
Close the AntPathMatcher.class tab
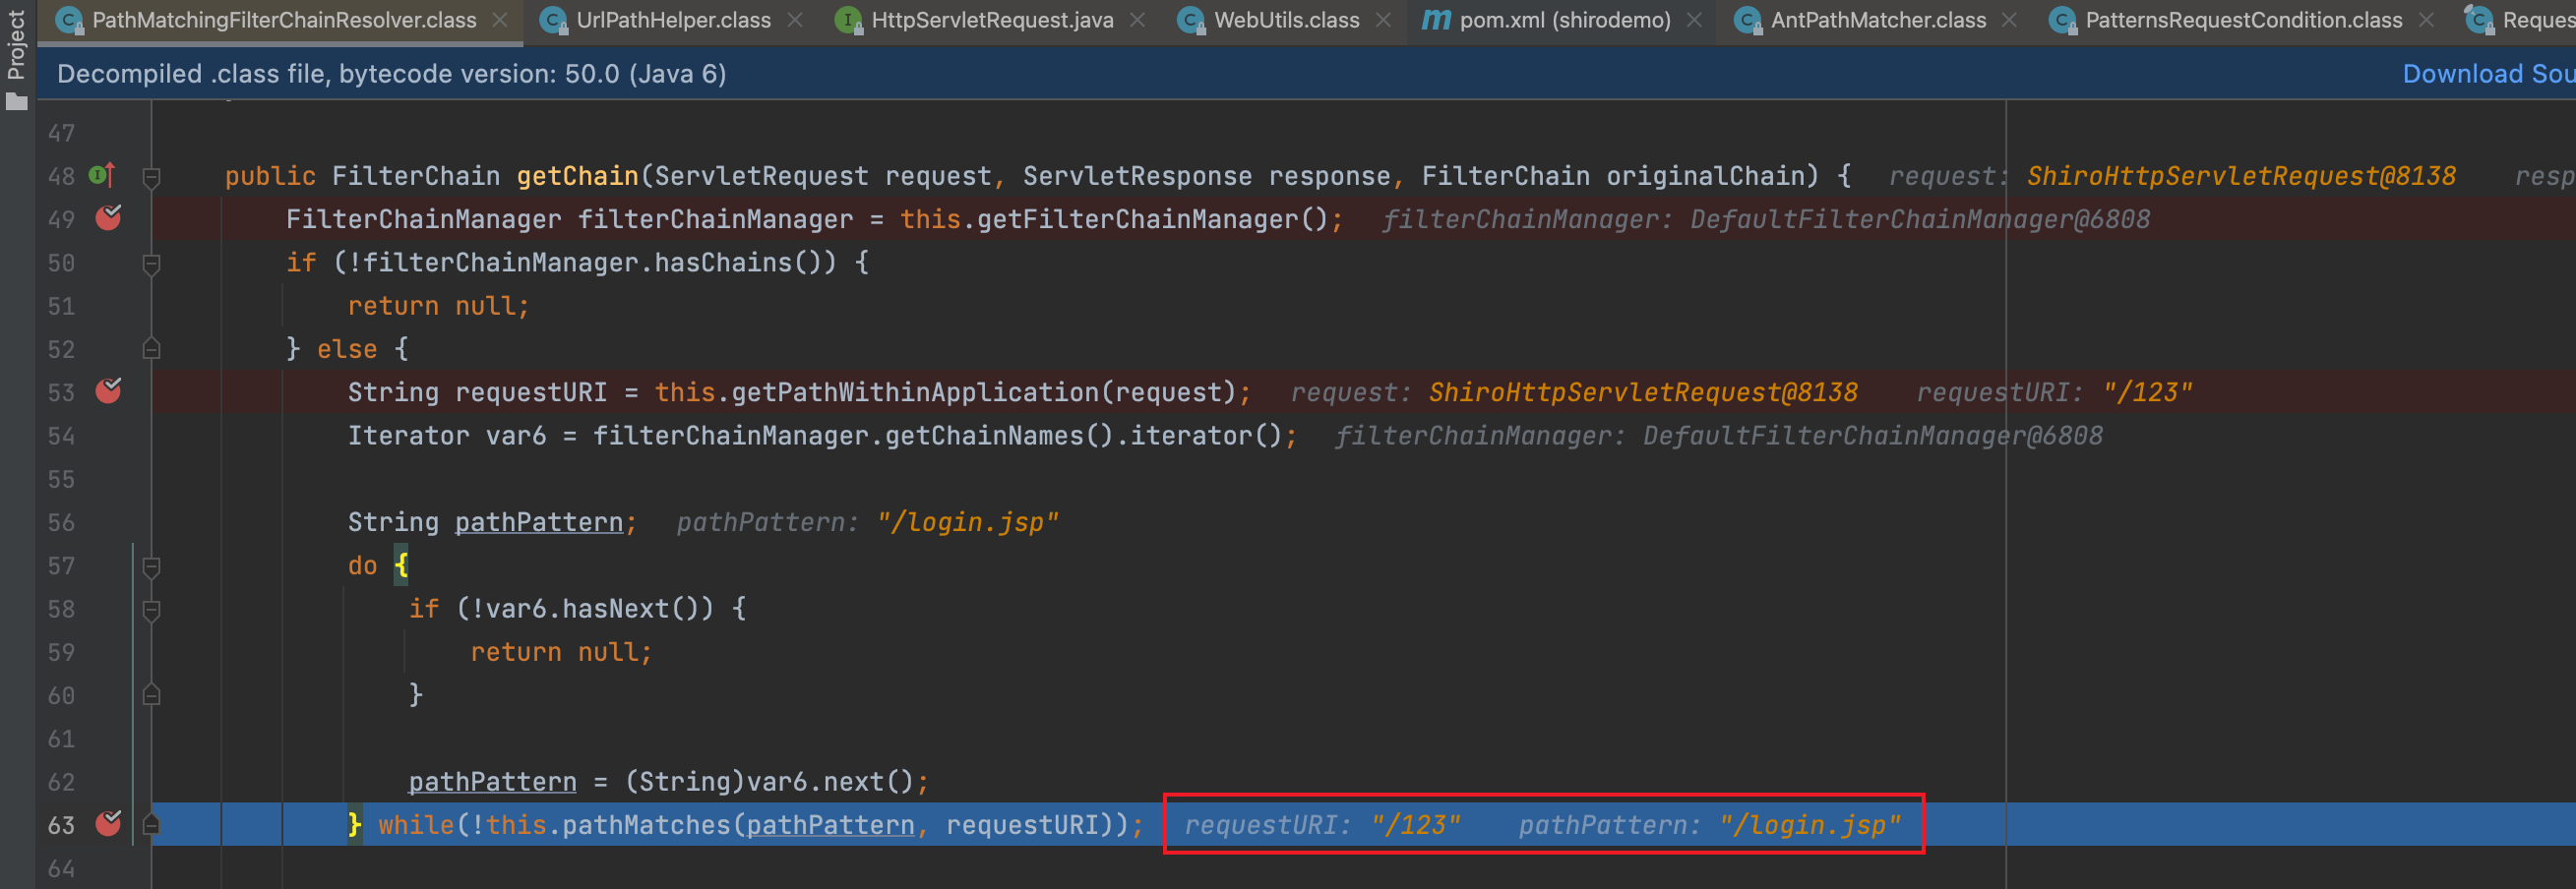point(2009,20)
